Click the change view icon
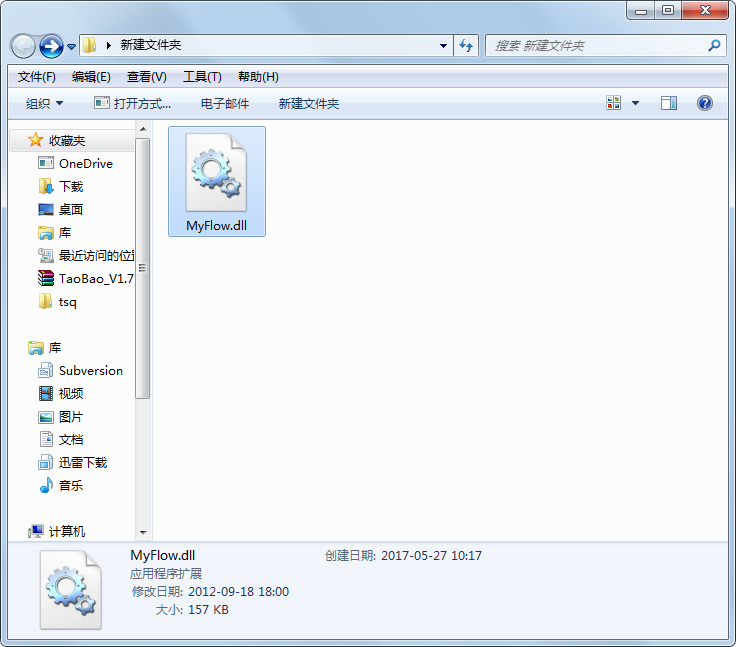 tap(614, 103)
